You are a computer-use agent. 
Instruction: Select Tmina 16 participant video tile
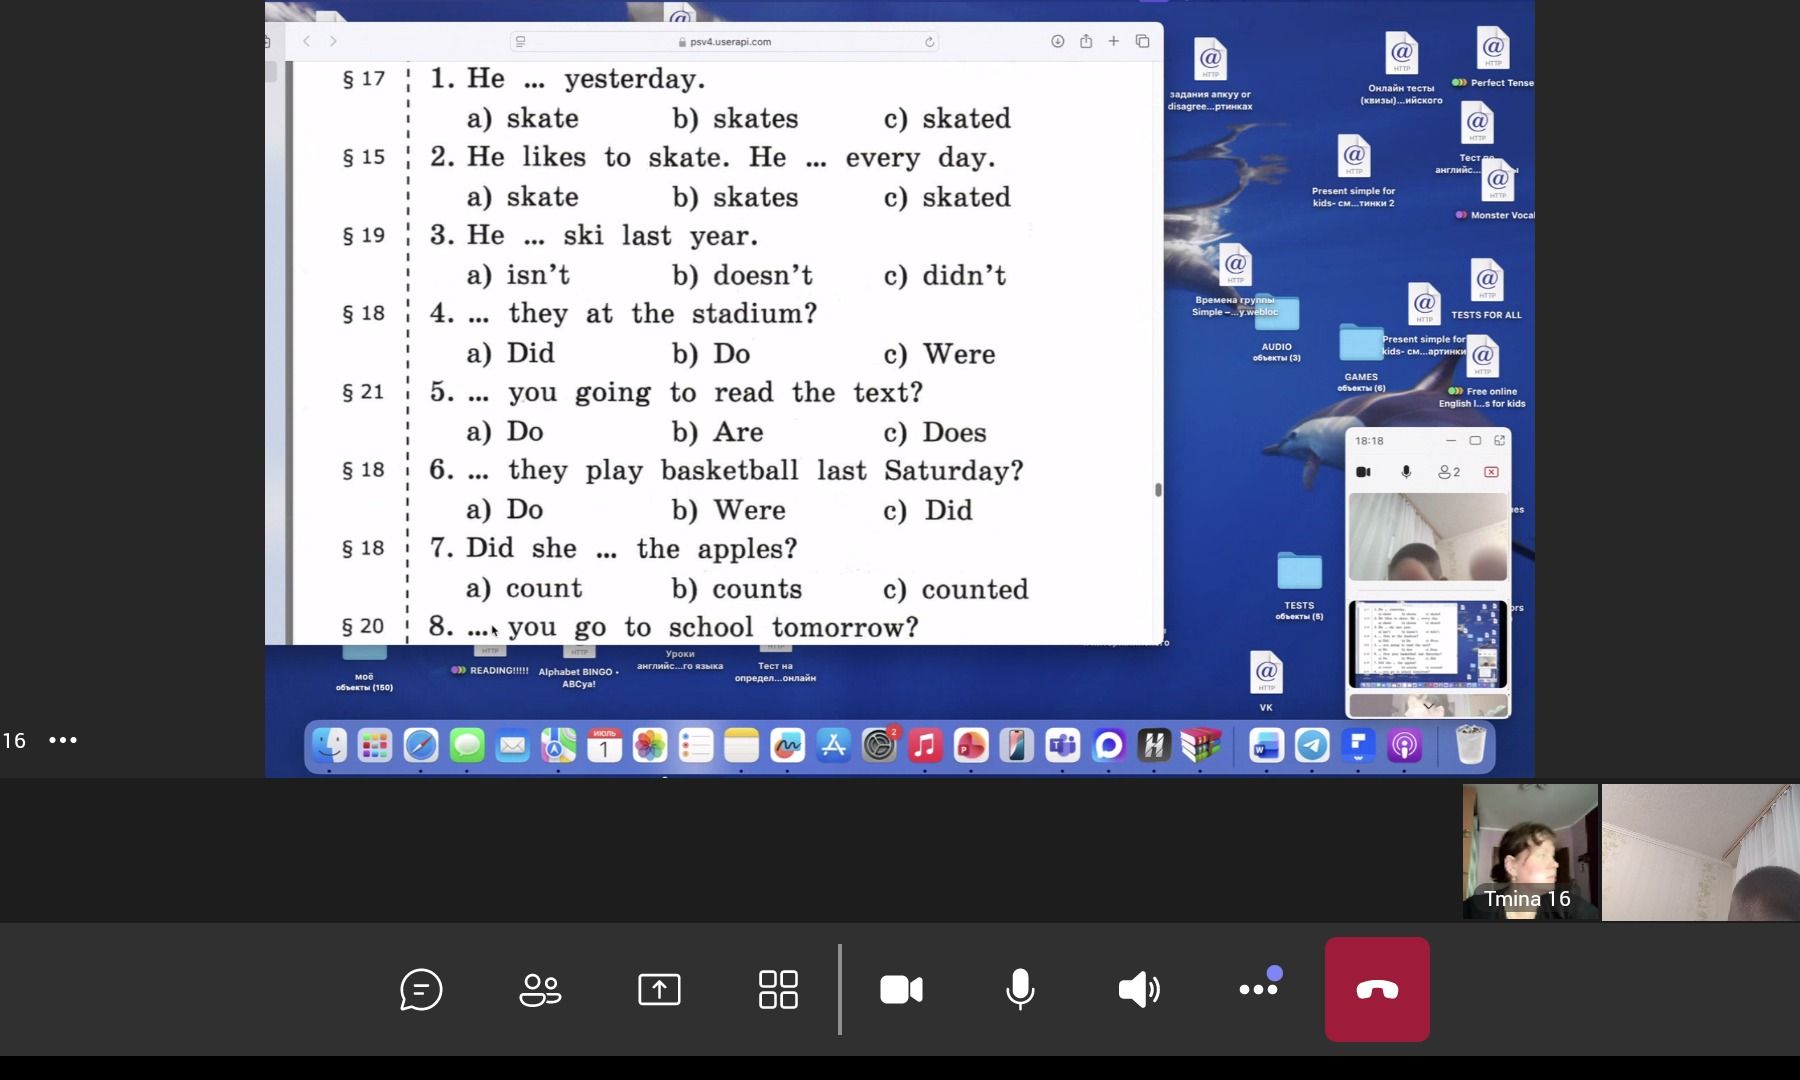click(x=1530, y=852)
